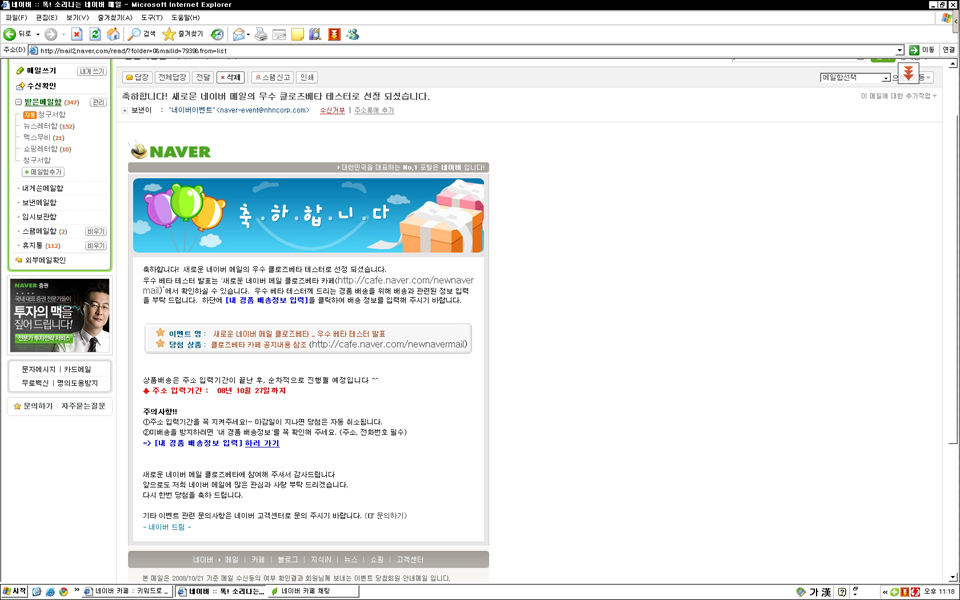The width and height of the screenshot is (960, 600).
Task: Open the 파일(F) menu
Action: (x=16, y=18)
